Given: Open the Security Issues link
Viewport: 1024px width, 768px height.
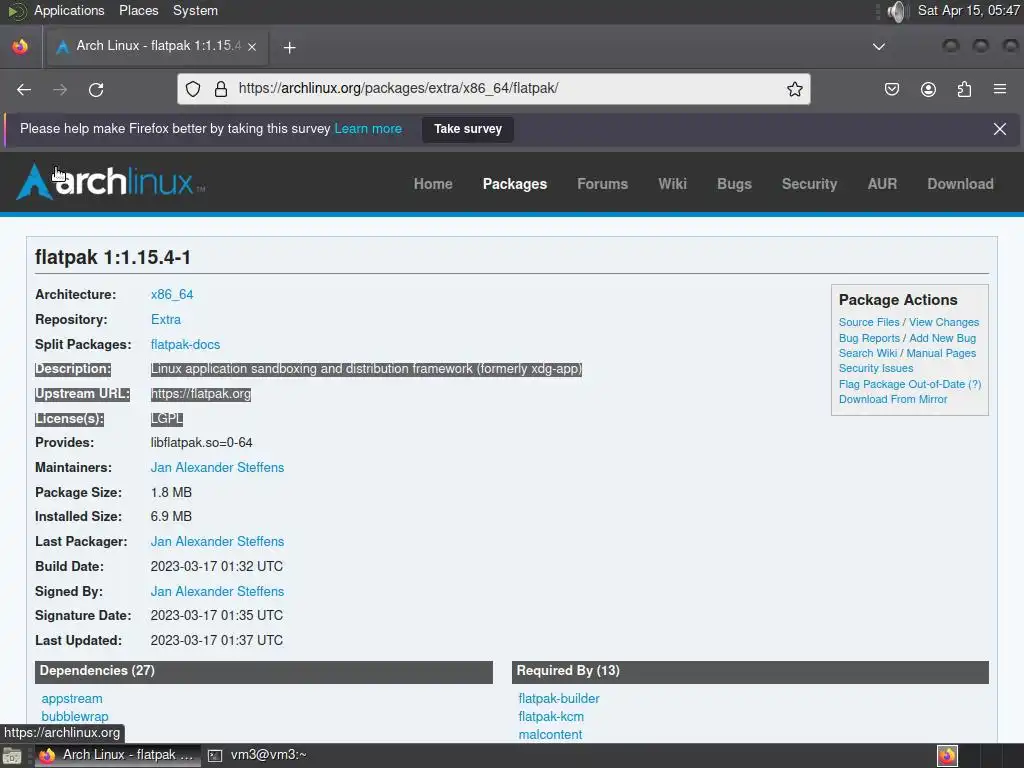Looking at the screenshot, I should (x=876, y=368).
